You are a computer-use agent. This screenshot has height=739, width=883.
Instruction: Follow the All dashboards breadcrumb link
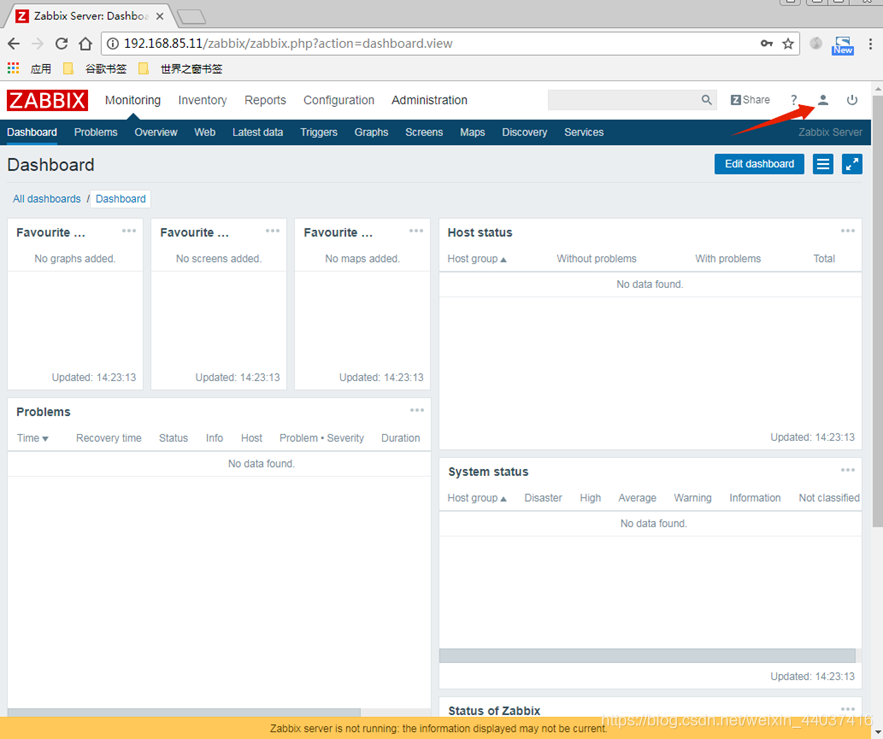tap(47, 199)
